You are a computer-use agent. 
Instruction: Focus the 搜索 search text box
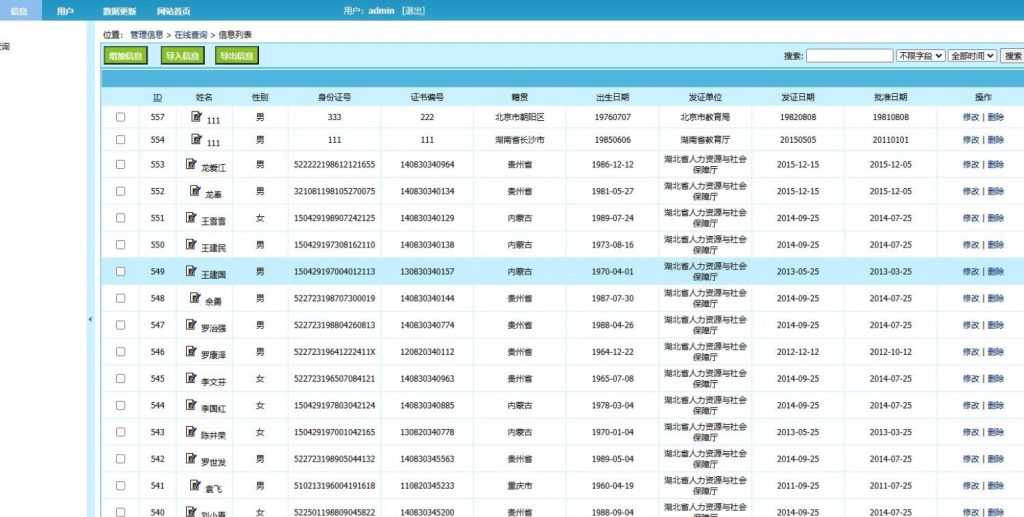tap(849, 56)
